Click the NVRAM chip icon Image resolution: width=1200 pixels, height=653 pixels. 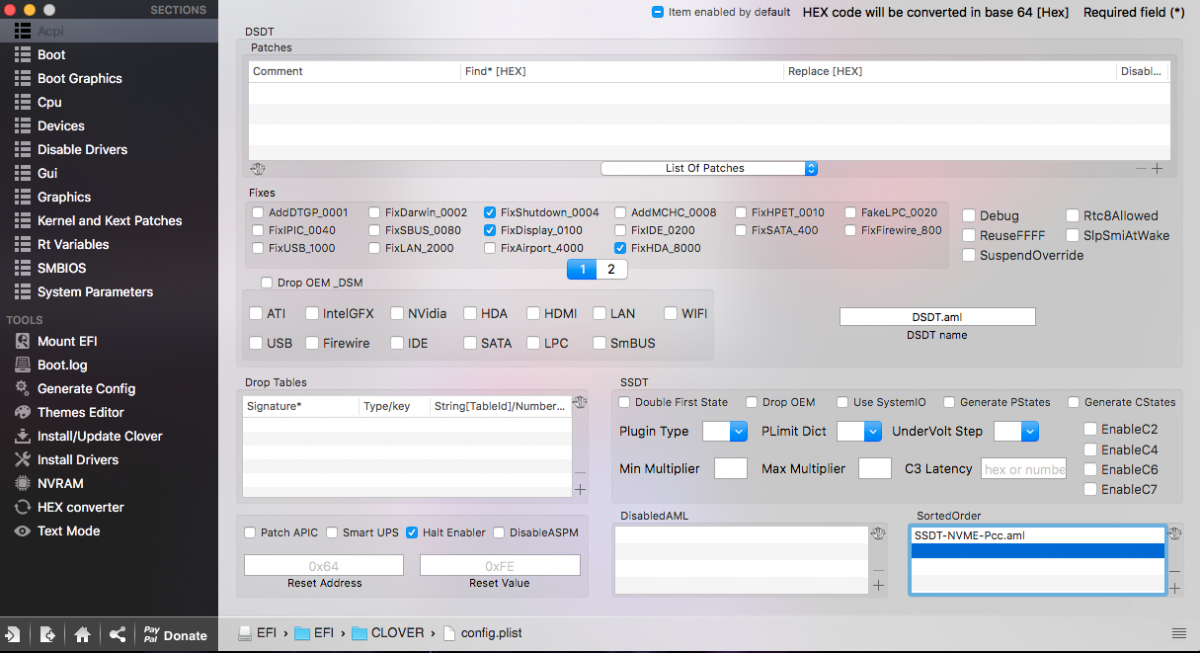click(21, 483)
